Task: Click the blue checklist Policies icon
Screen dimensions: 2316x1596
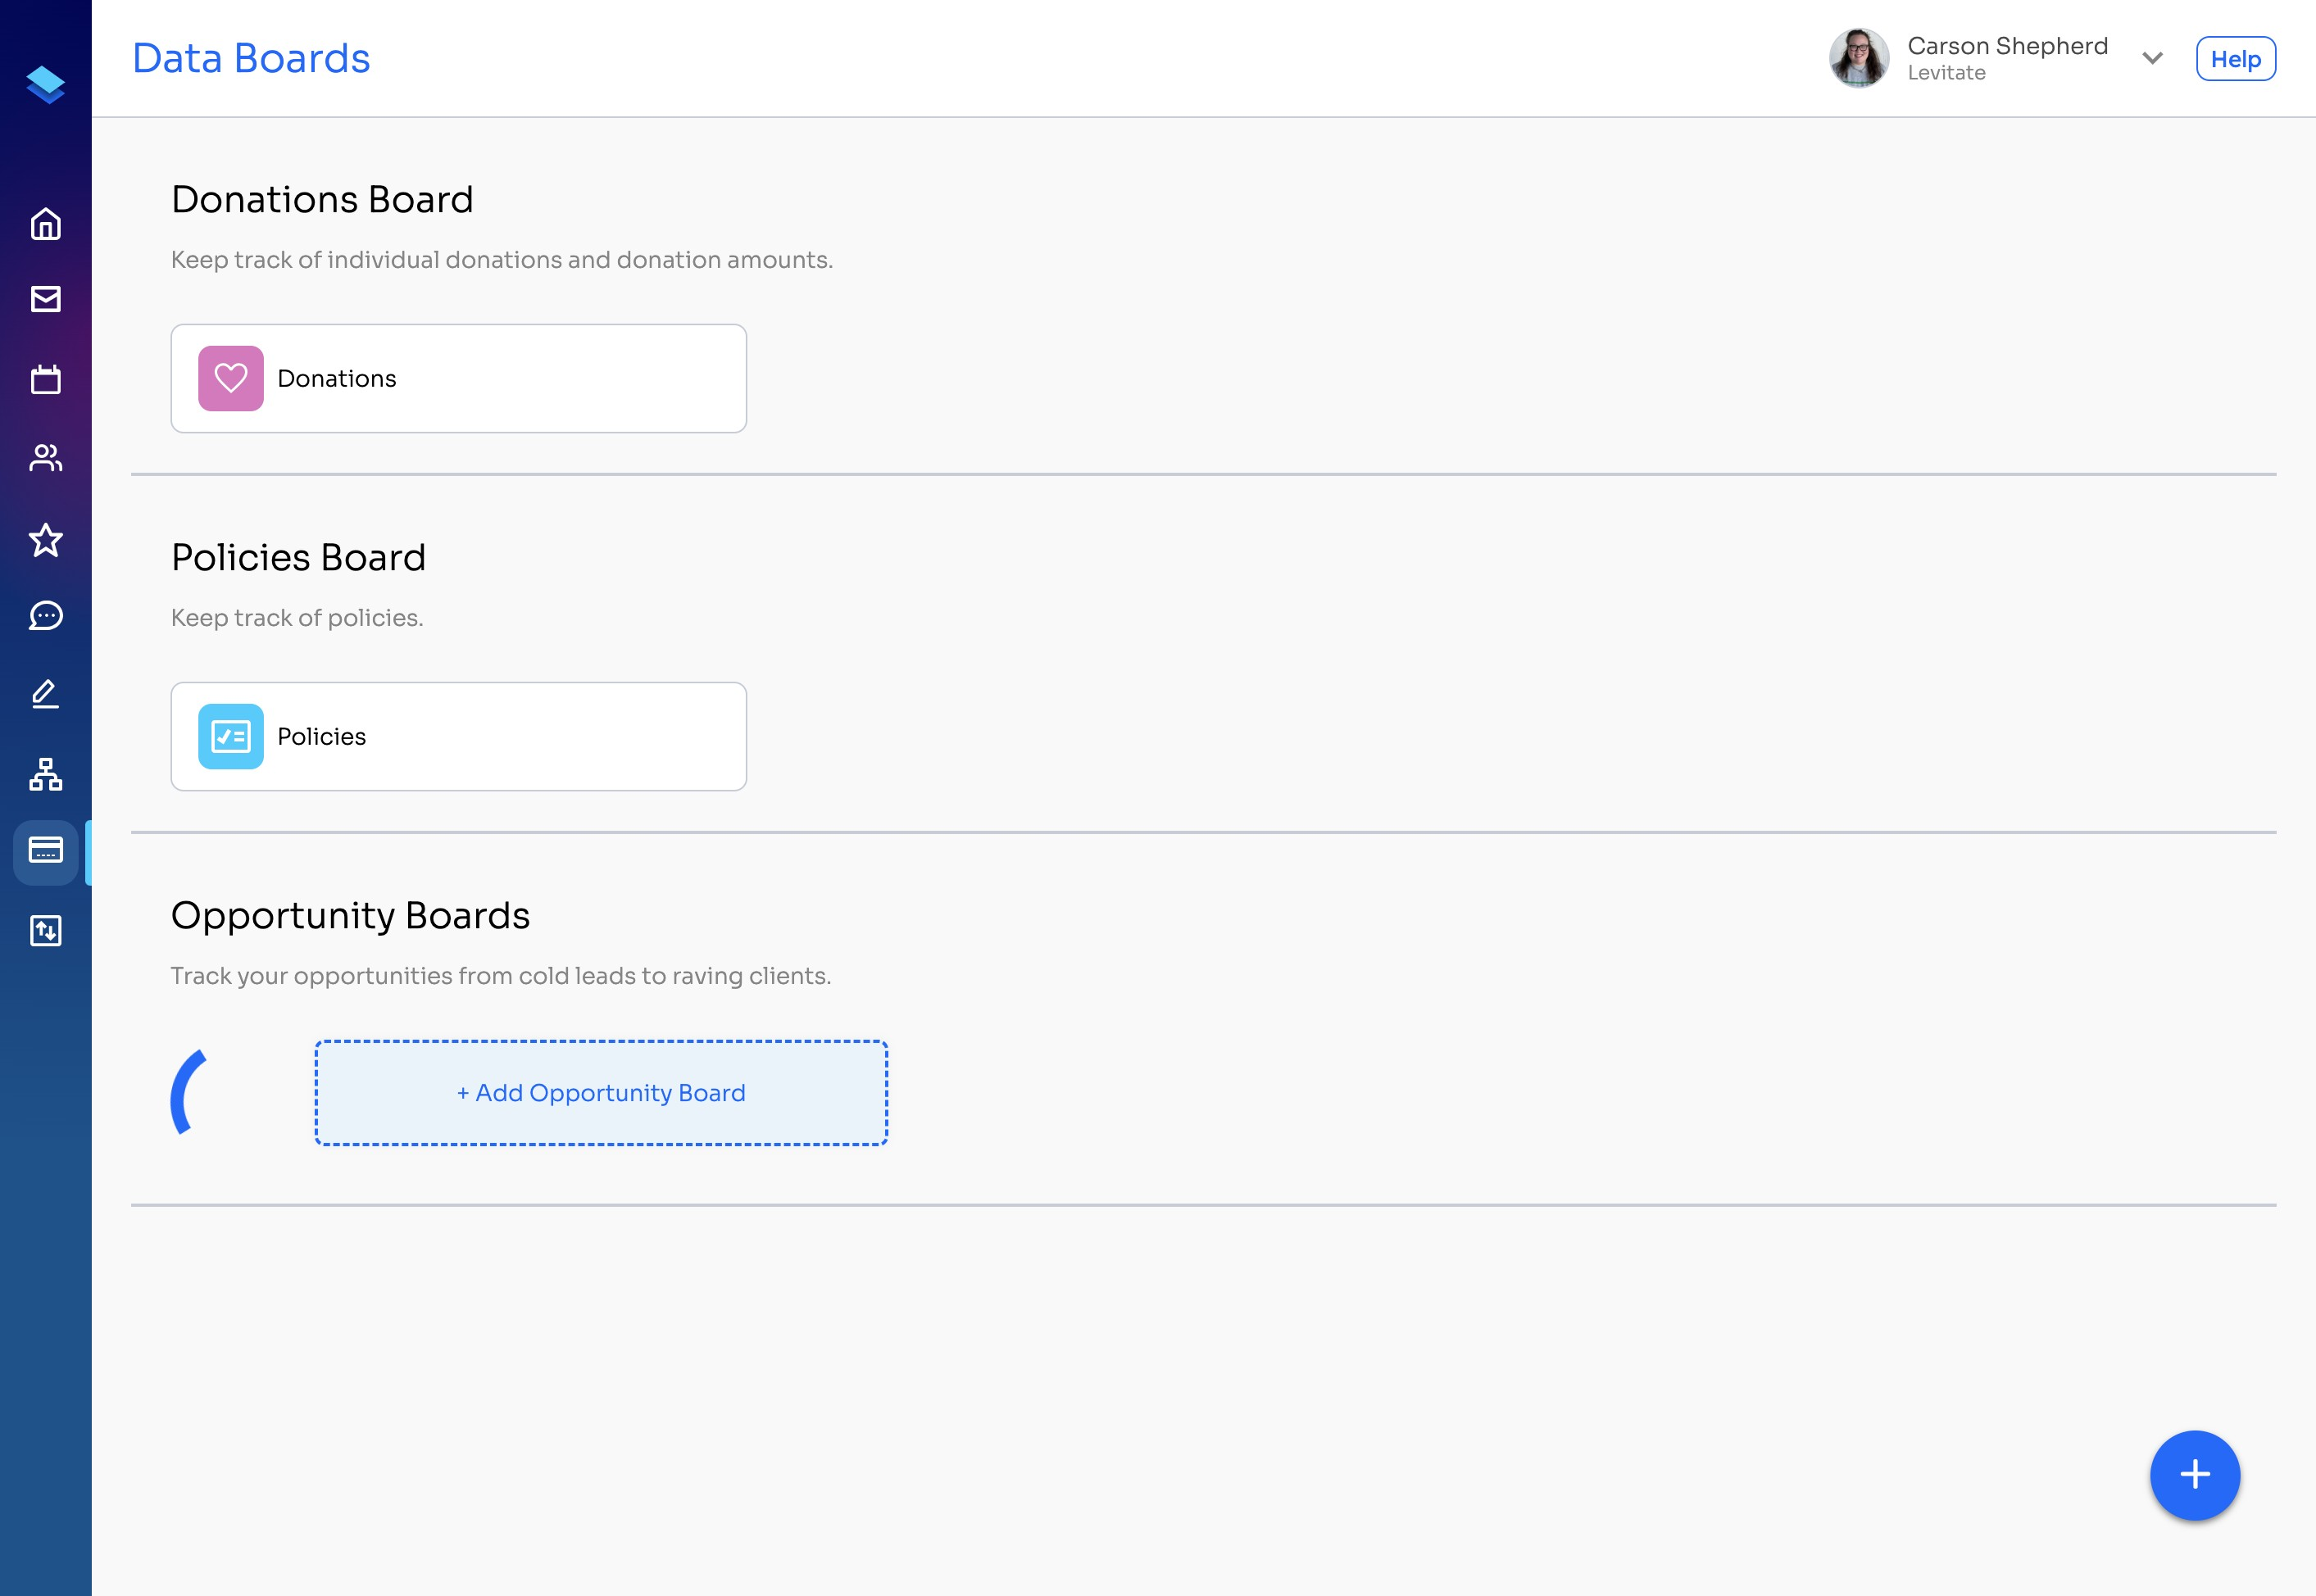Action: [231, 736]
